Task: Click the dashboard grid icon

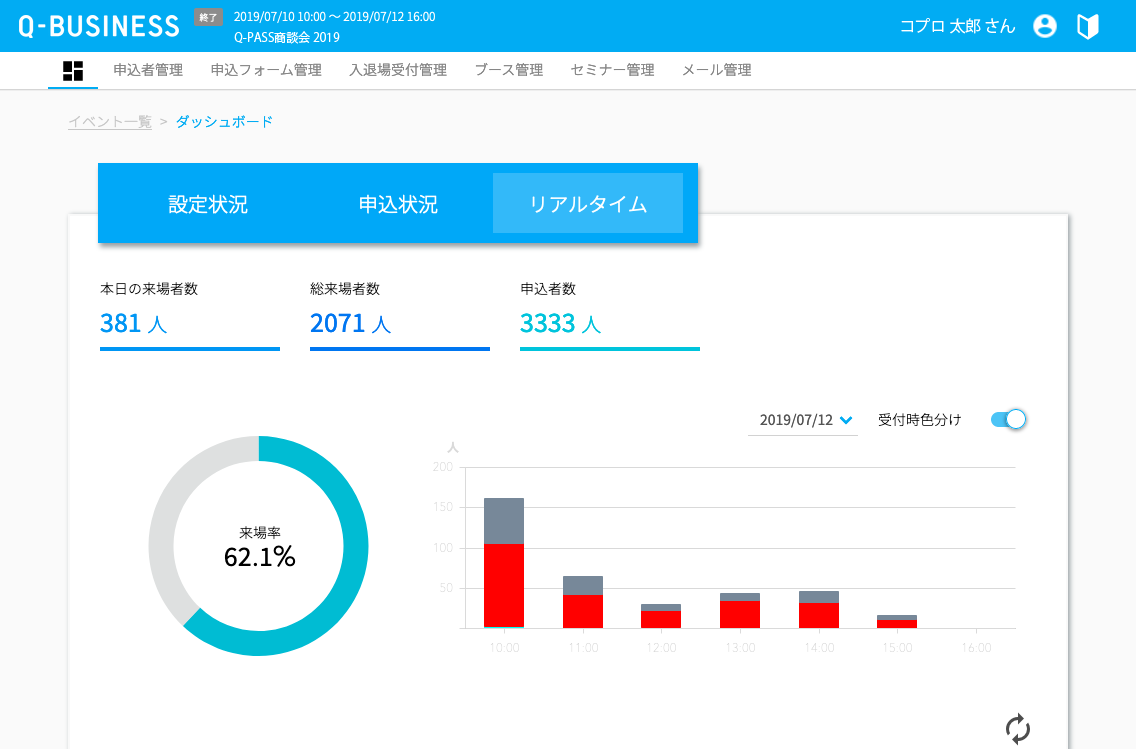Action: pyautogui.click(x=73, y=70)
